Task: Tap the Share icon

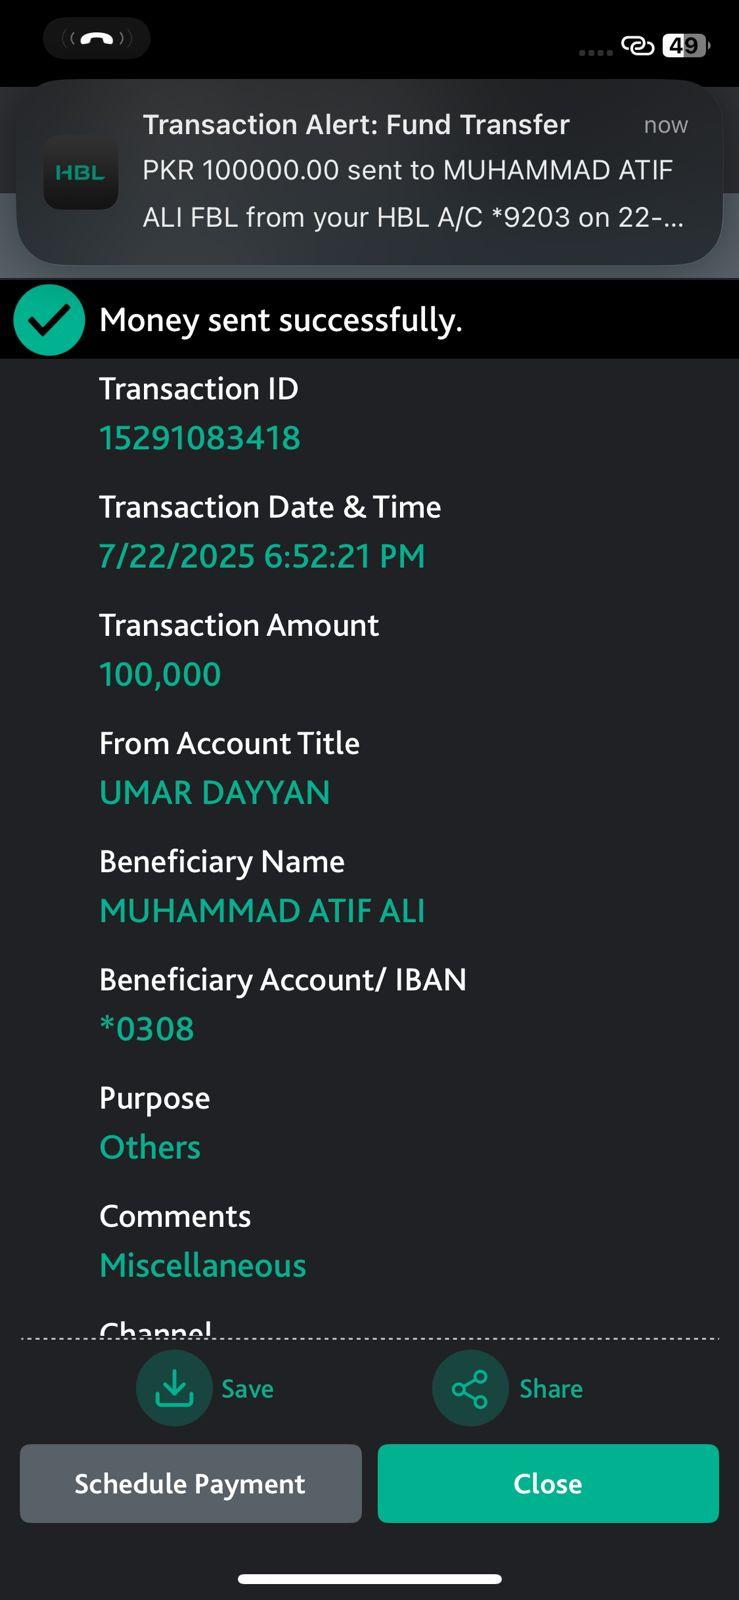Action: click(x=469, y=1389)
